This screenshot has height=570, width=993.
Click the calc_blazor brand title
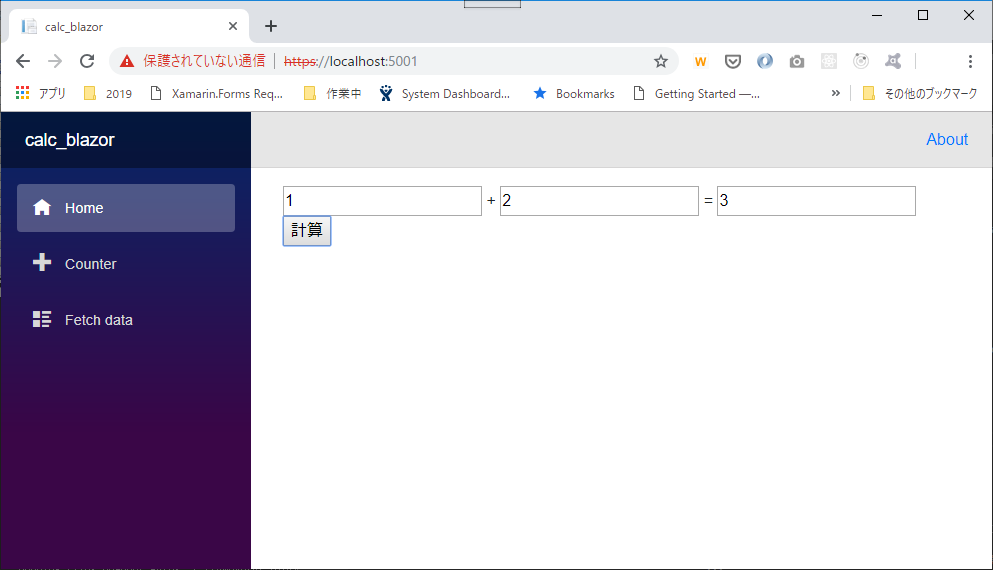[70, 140]
